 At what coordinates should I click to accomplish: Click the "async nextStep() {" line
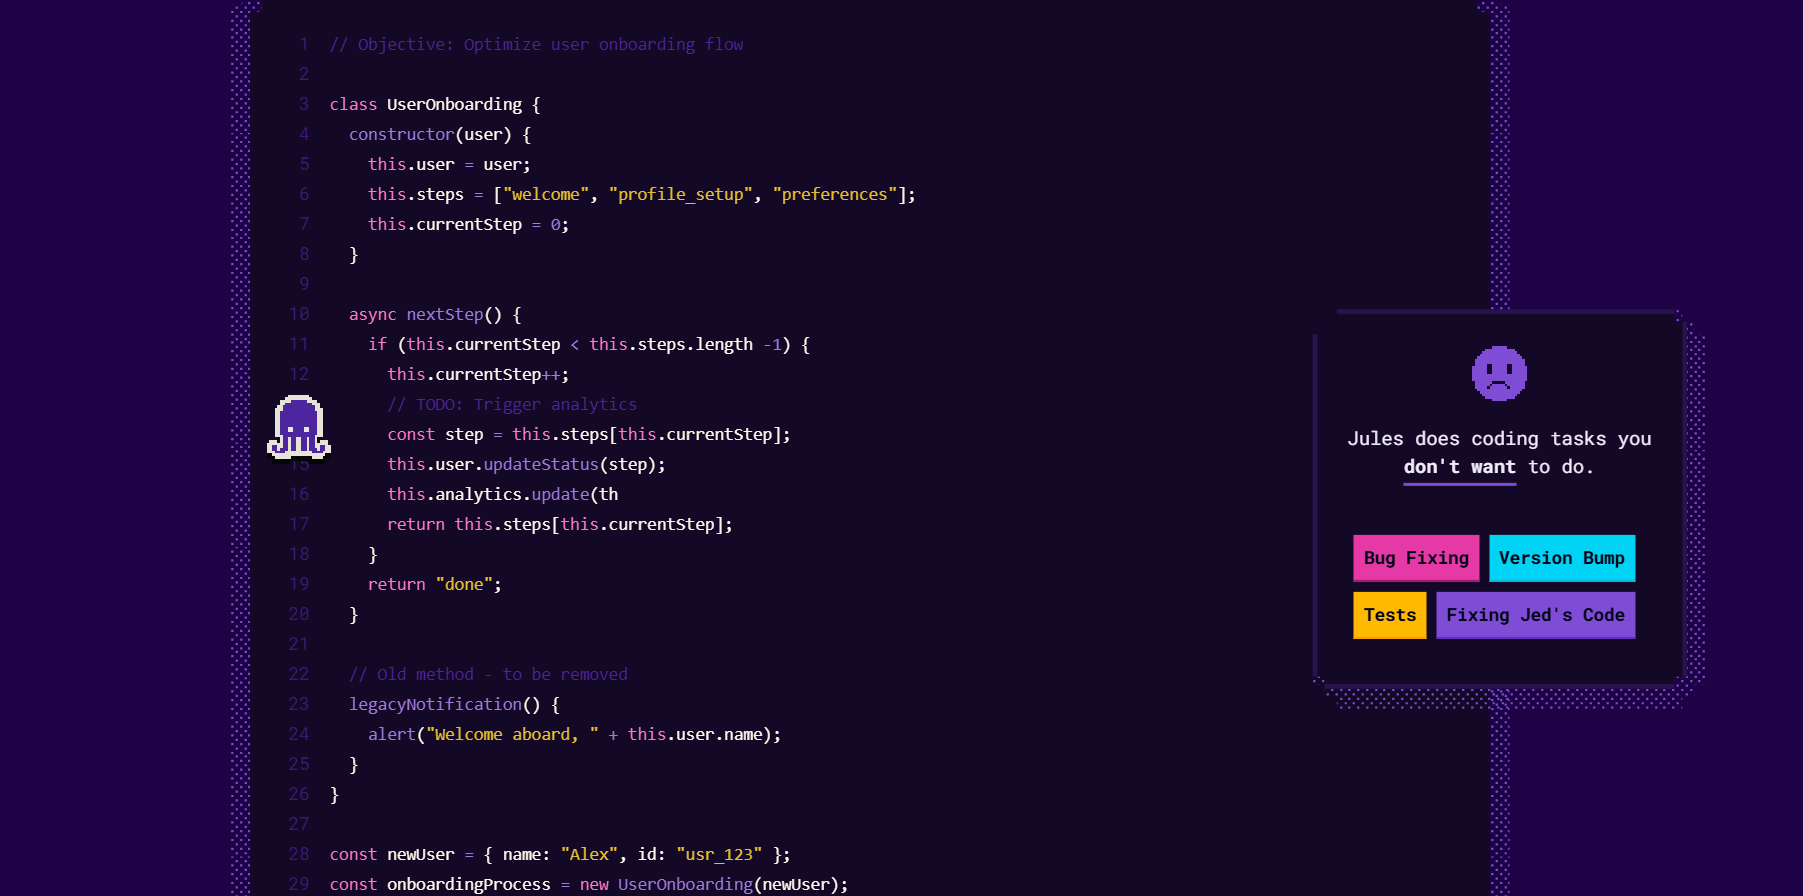coord(435,314)
